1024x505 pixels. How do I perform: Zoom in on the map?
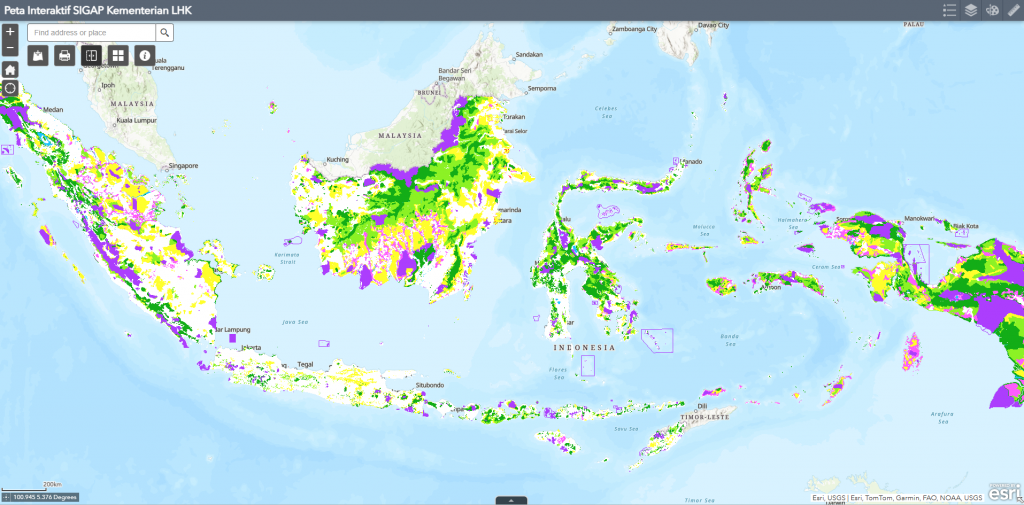[x=10, y=32]
